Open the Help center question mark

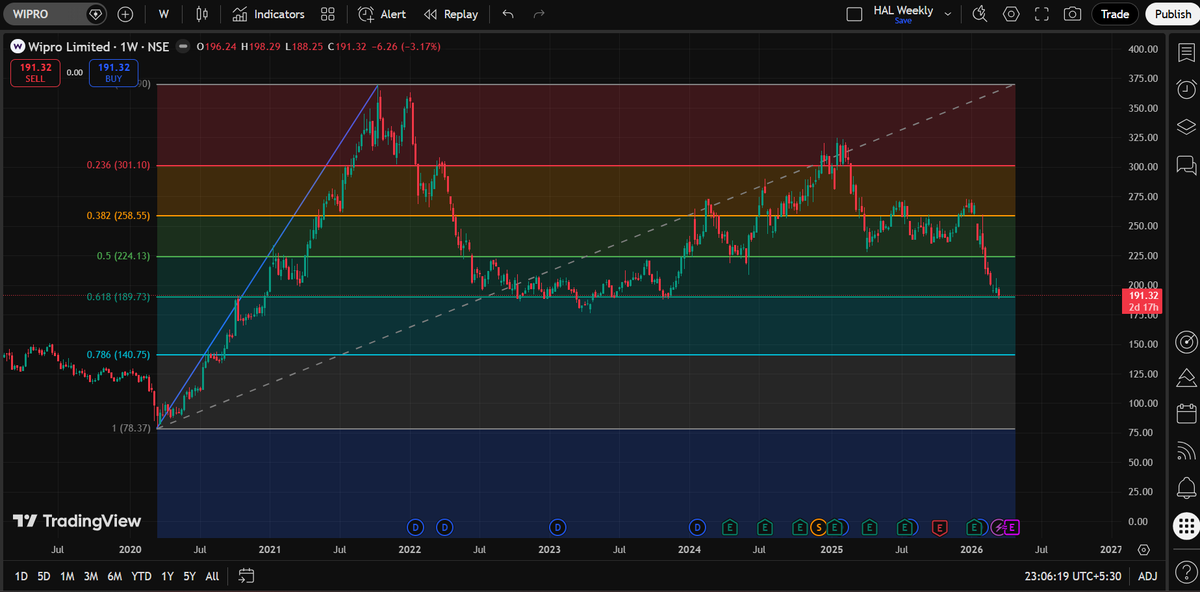[1186, 574]
